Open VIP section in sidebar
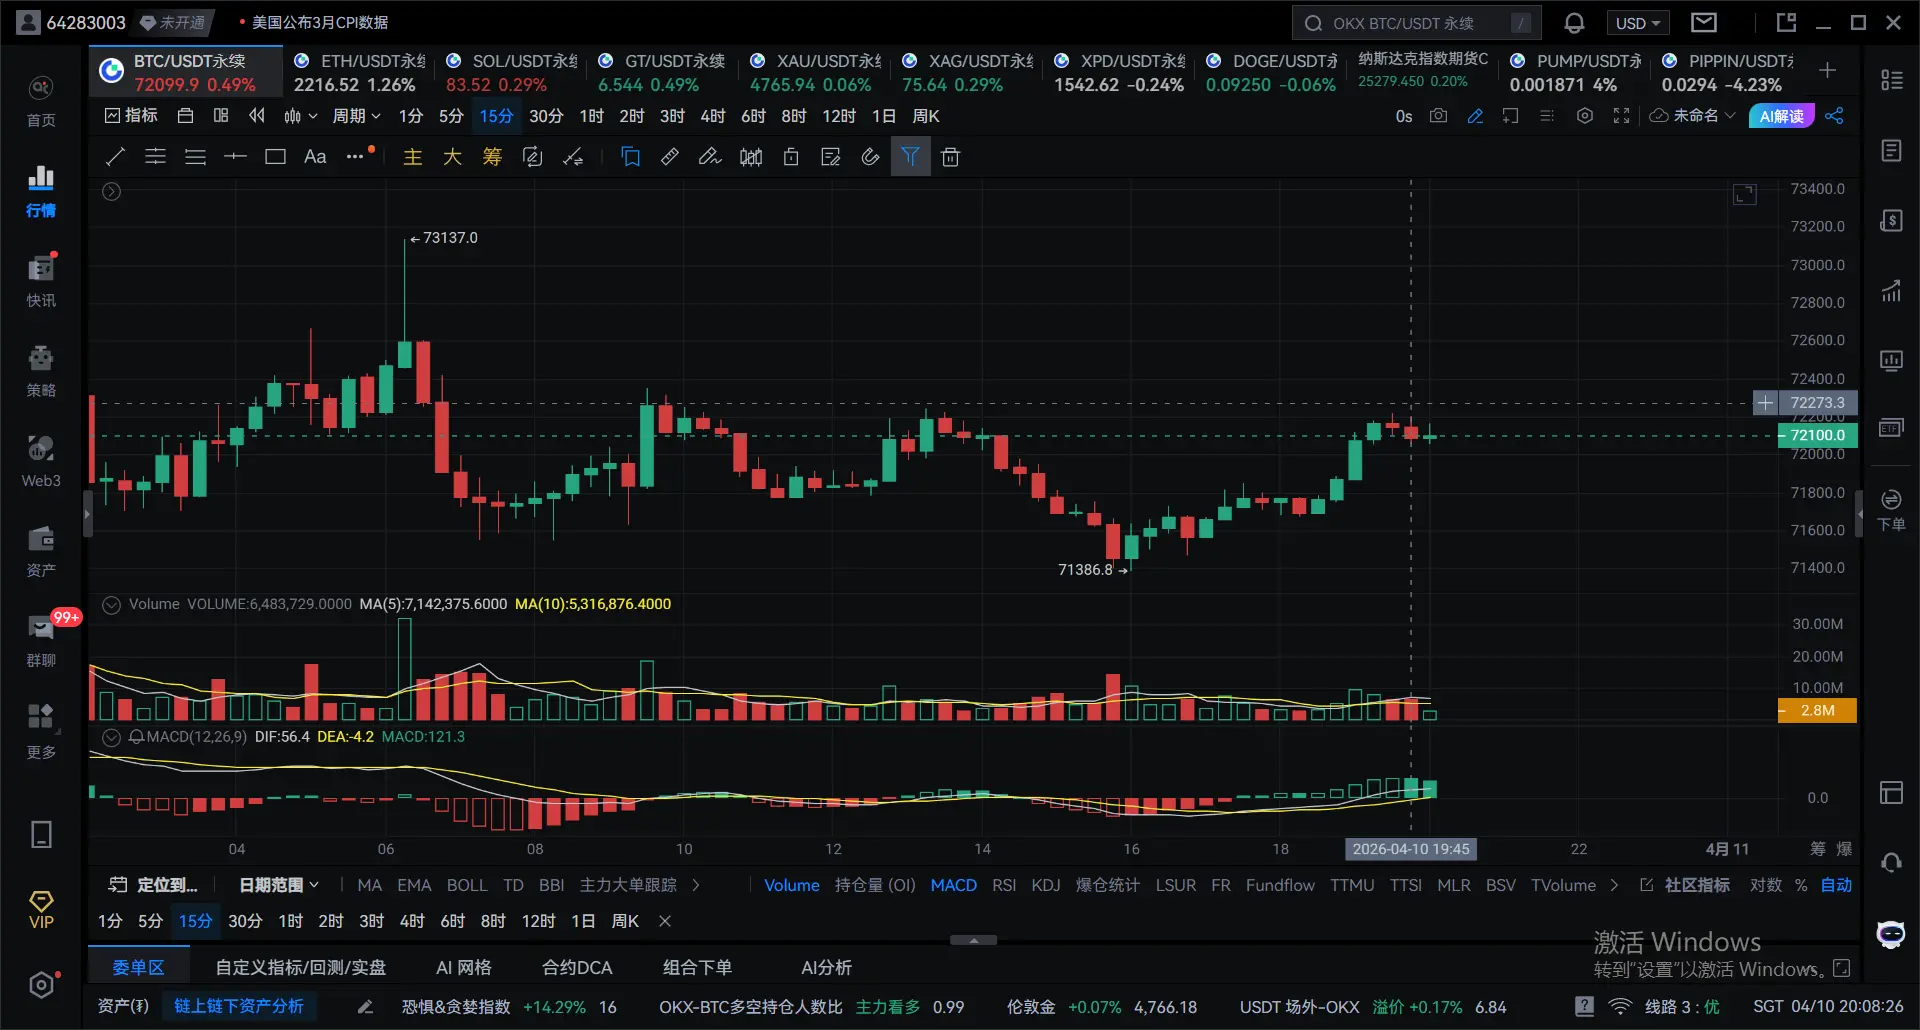Image resolution: width=1920 pixels, height=1030 pixels. (x=41, y=910)
